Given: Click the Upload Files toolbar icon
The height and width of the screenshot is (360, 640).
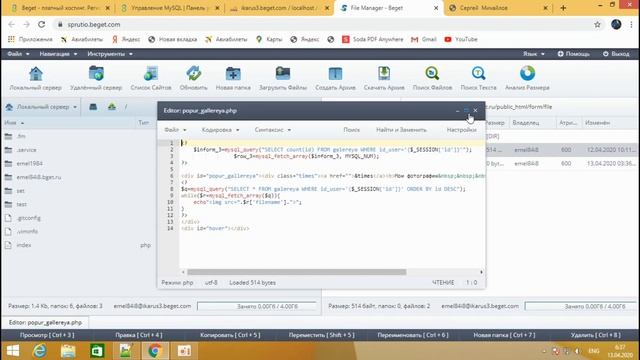Looking at the screenshot, I should [283, 78].
